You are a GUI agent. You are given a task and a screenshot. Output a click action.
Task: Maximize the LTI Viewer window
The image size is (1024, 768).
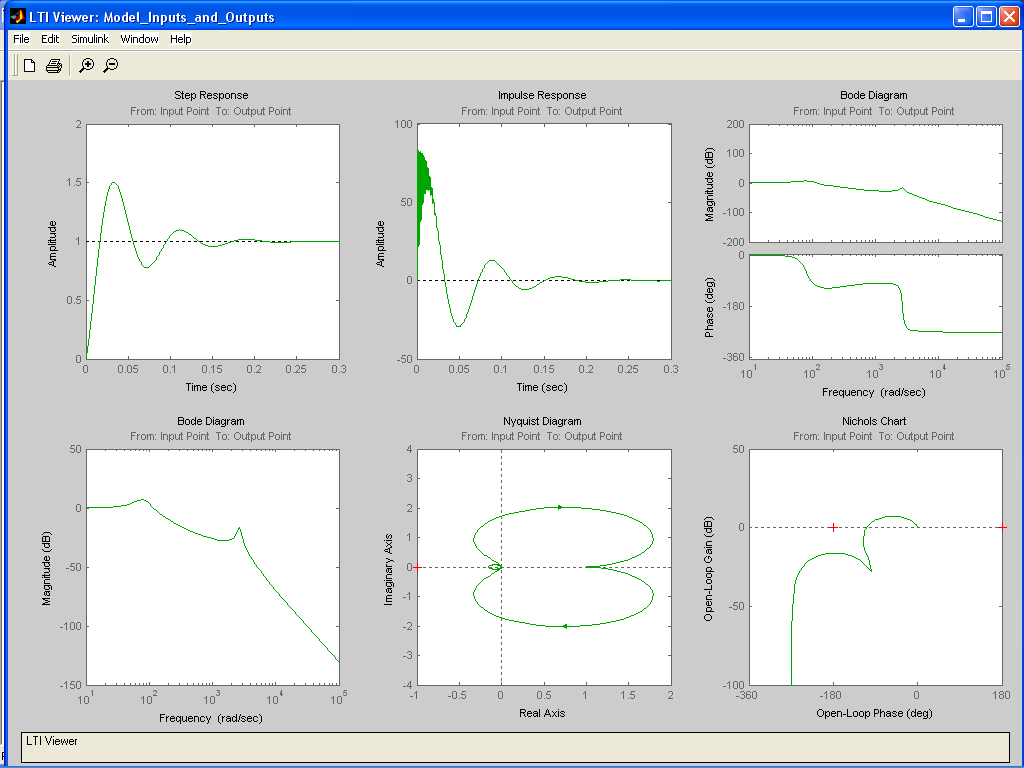point(986,17)
